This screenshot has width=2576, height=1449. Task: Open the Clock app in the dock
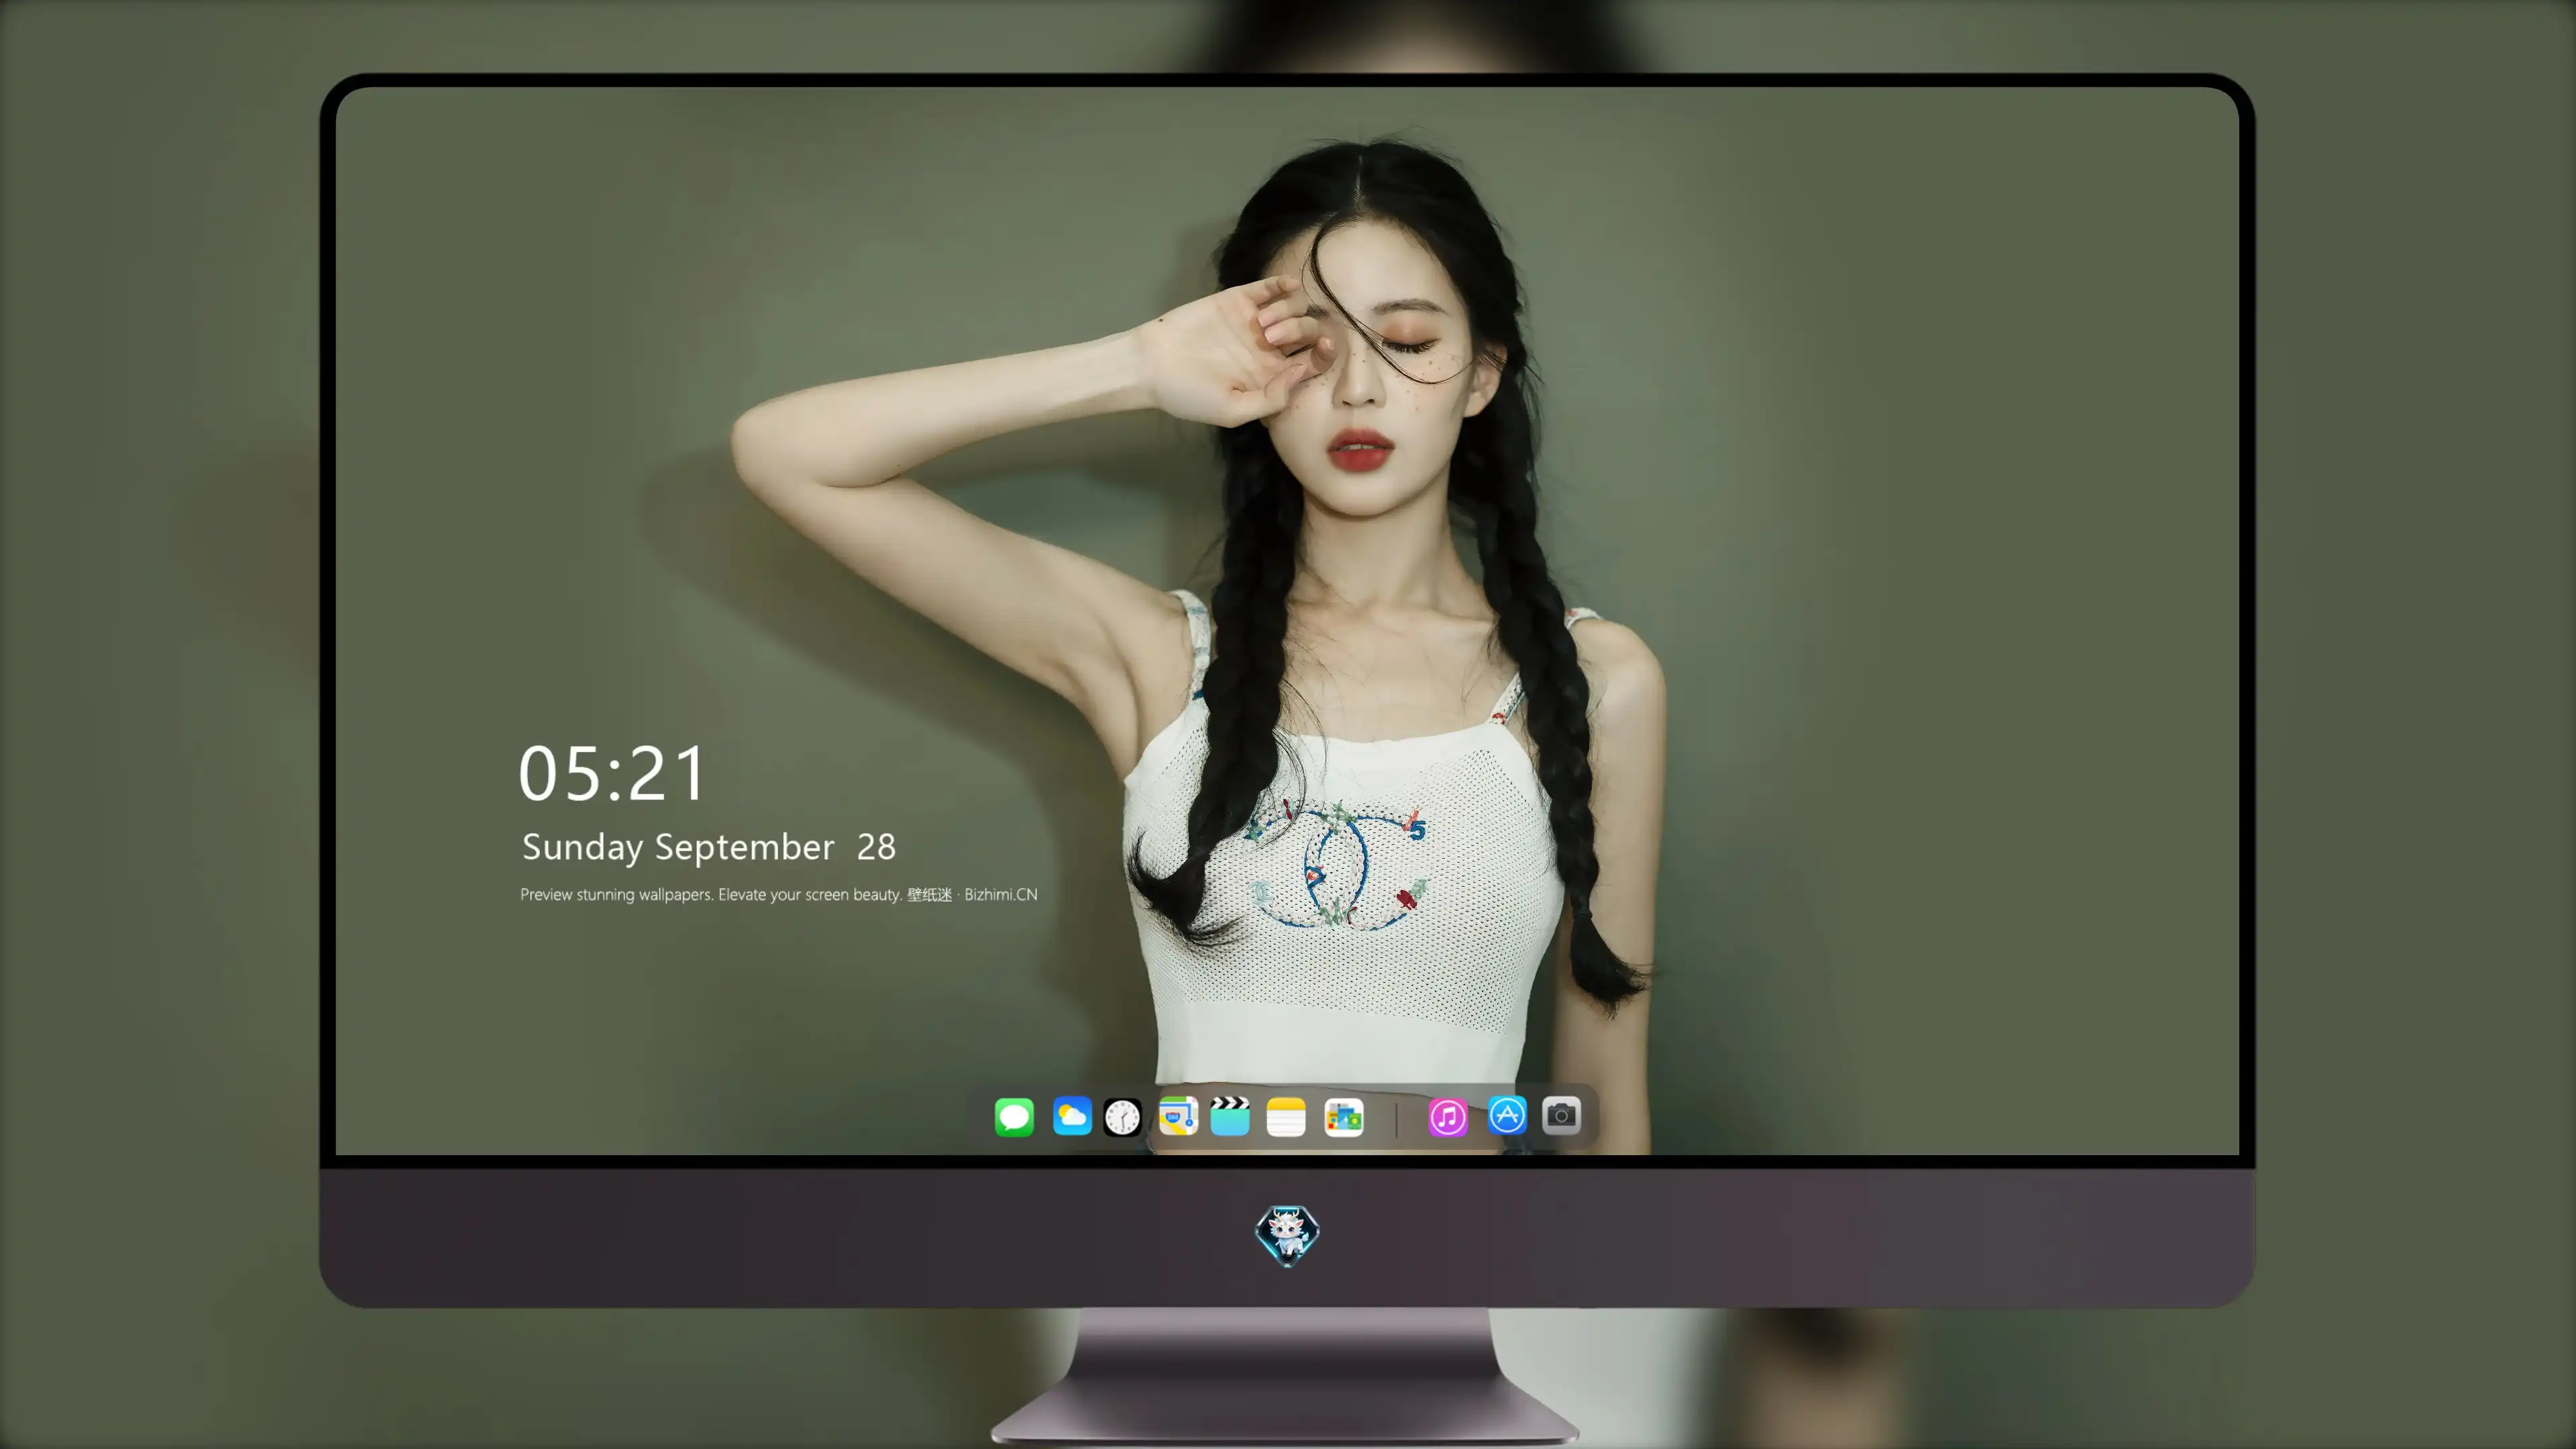[x=1122, y=1117]
